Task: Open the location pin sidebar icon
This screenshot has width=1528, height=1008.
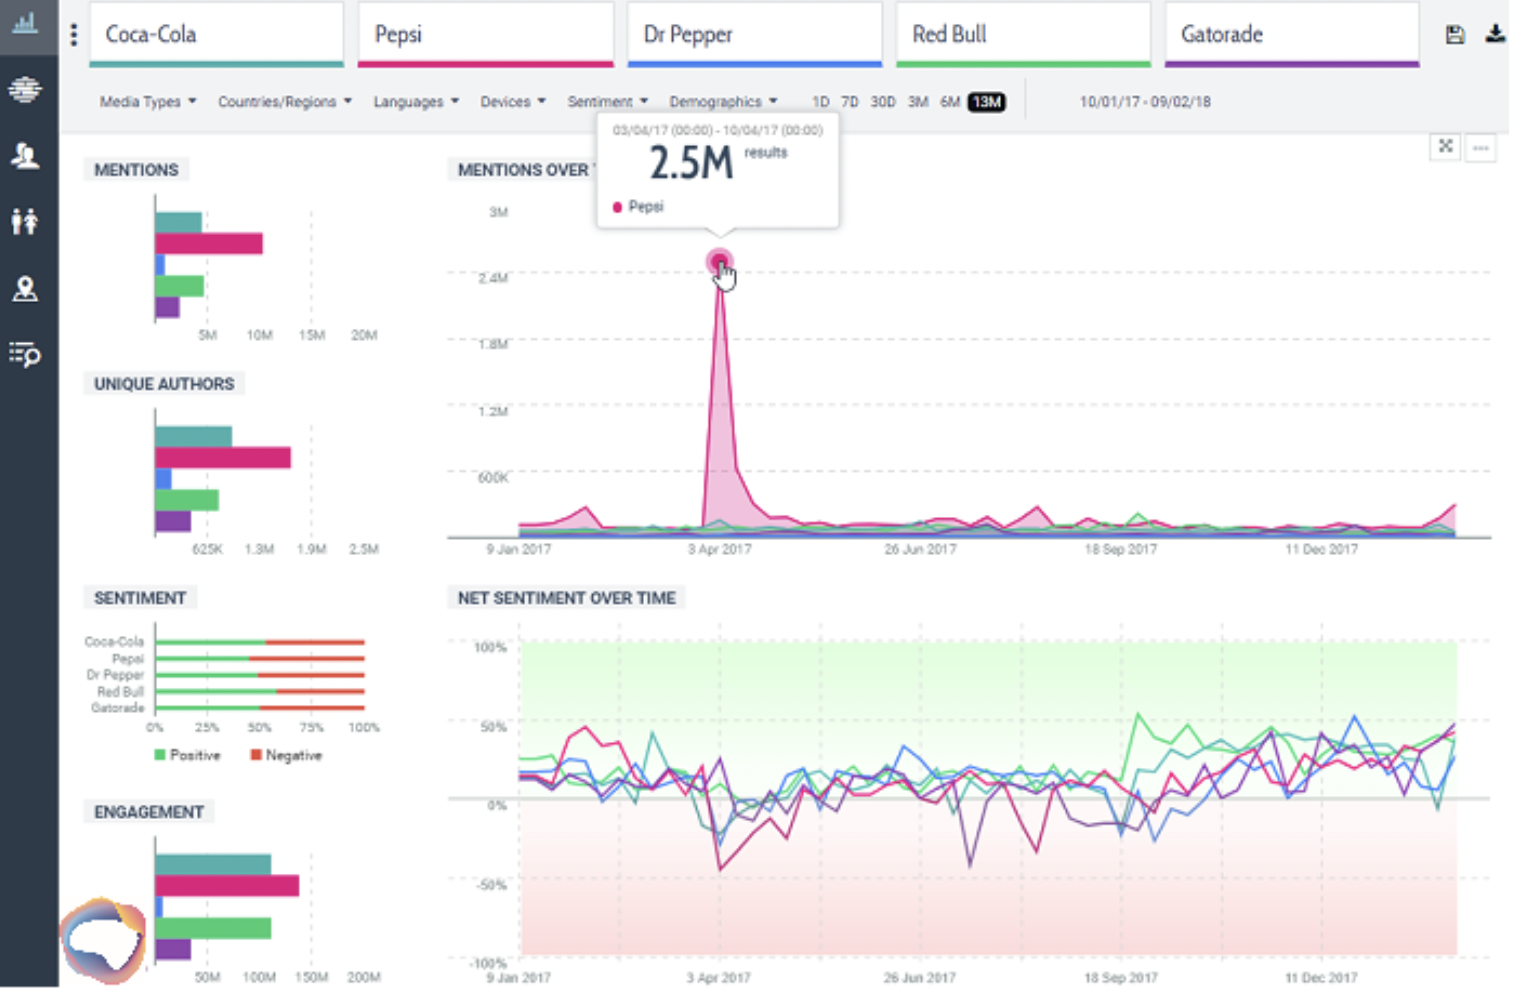Action: coord(25,288)
